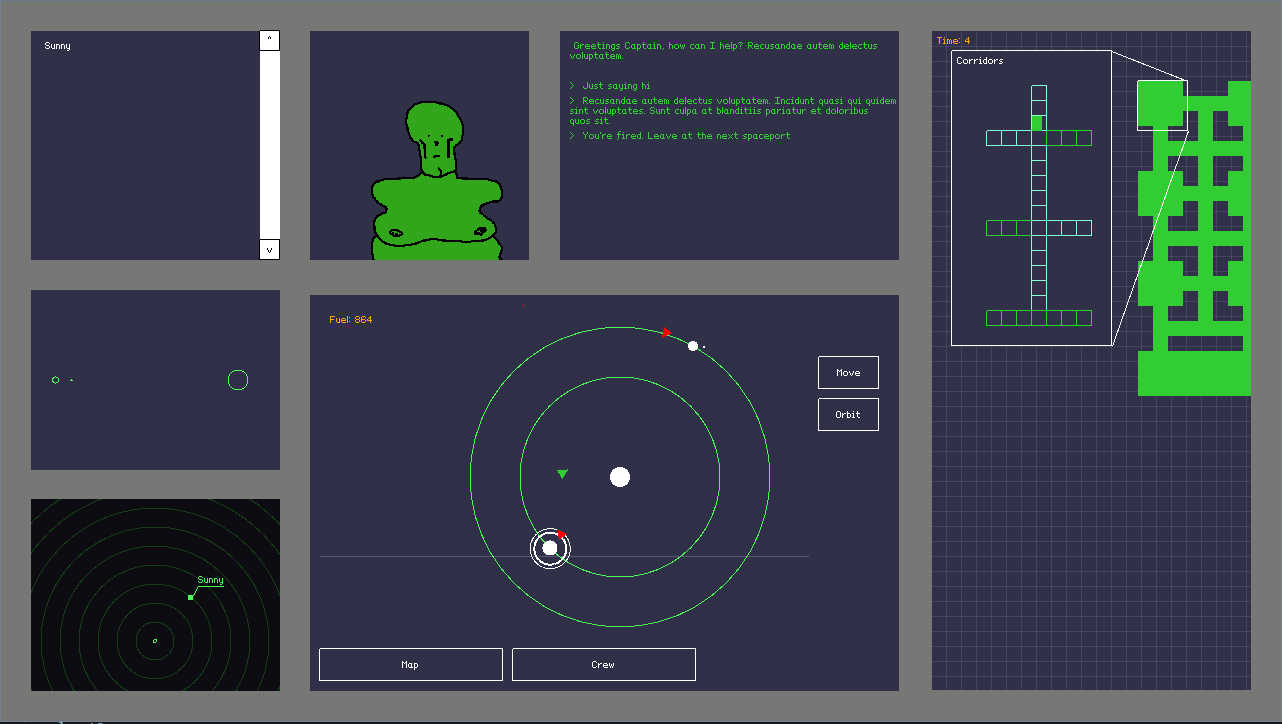Click the white scrollbar track of the Sunny list
This screenshot has width=1282, height=724.
pyautogui.click(x=269, y=145)
